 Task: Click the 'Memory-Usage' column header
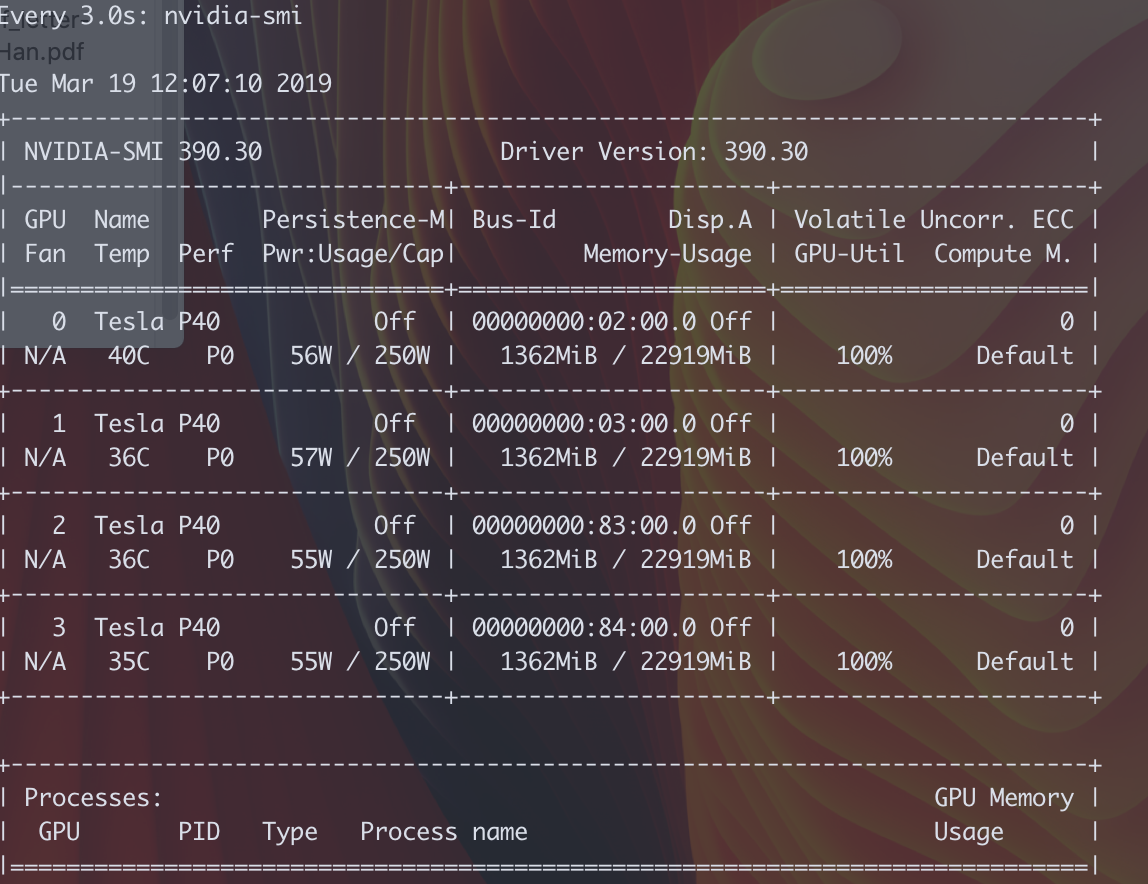[x=668, y=254]
